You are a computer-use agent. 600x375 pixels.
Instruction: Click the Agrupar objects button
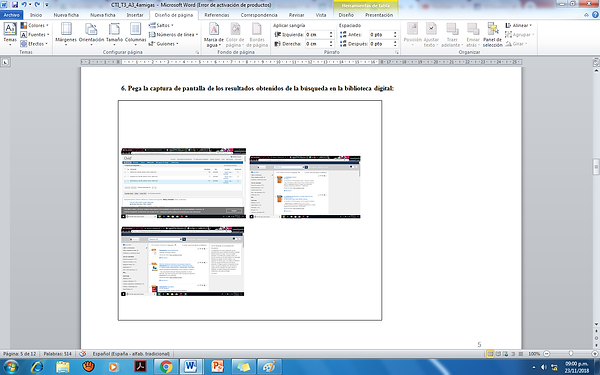pos(519,34)
